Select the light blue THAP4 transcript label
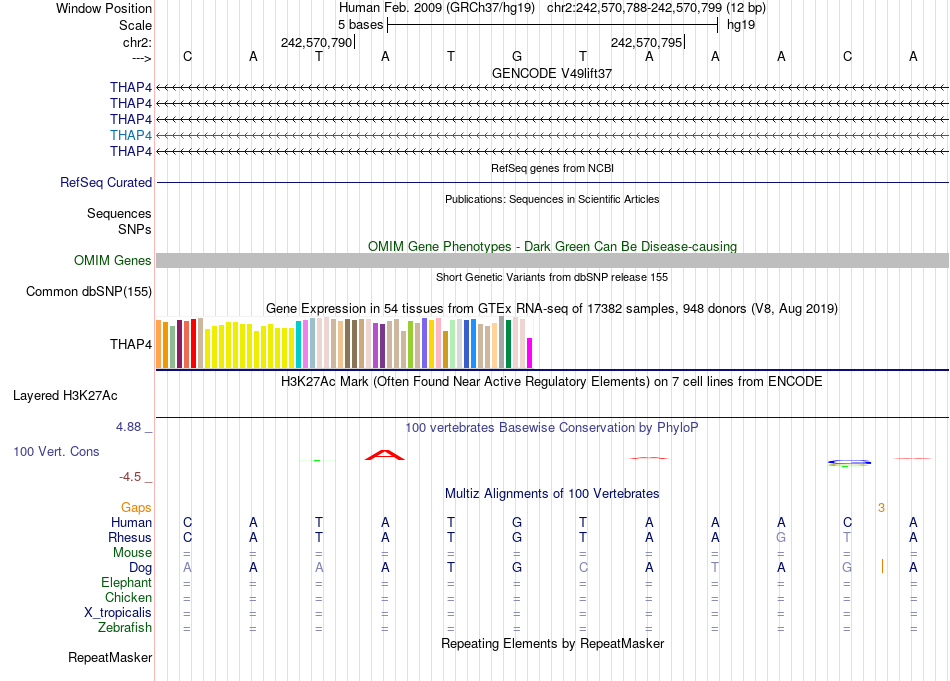This screenshot has width=950, height=681. click(x=131, y=135)
